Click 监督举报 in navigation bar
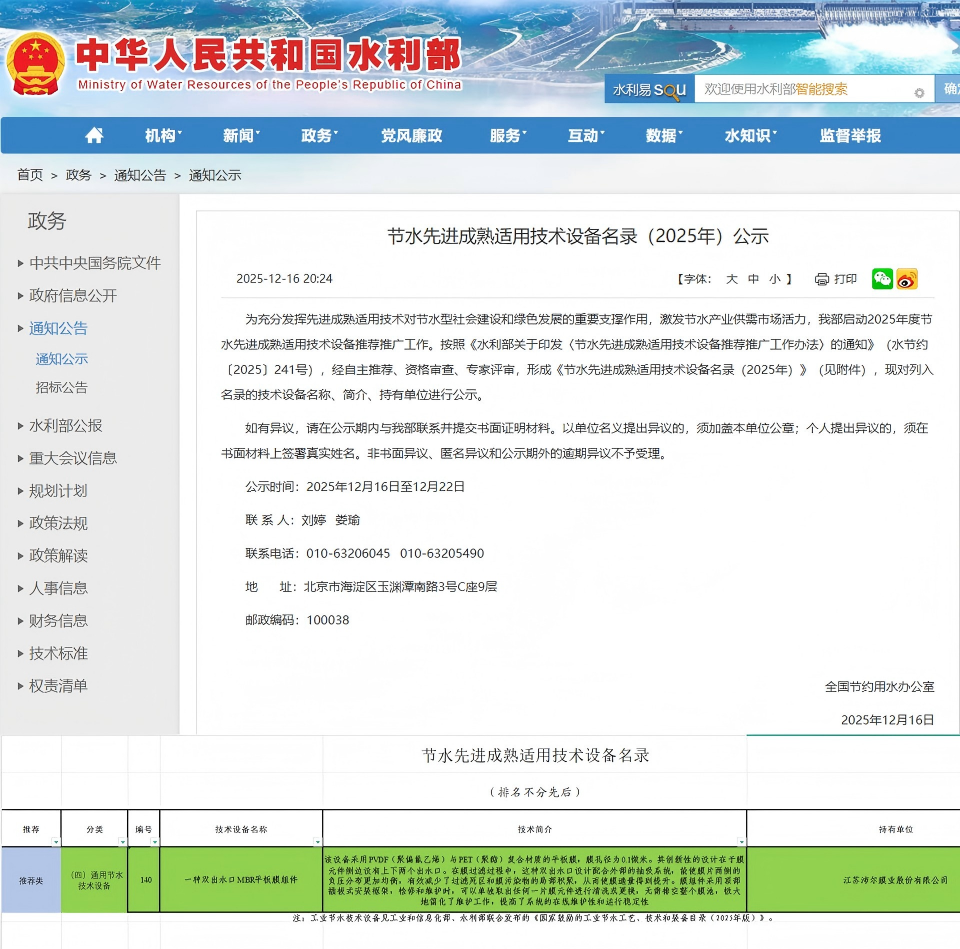The height and width of the screenshot is (949, 960). [850, 136]
